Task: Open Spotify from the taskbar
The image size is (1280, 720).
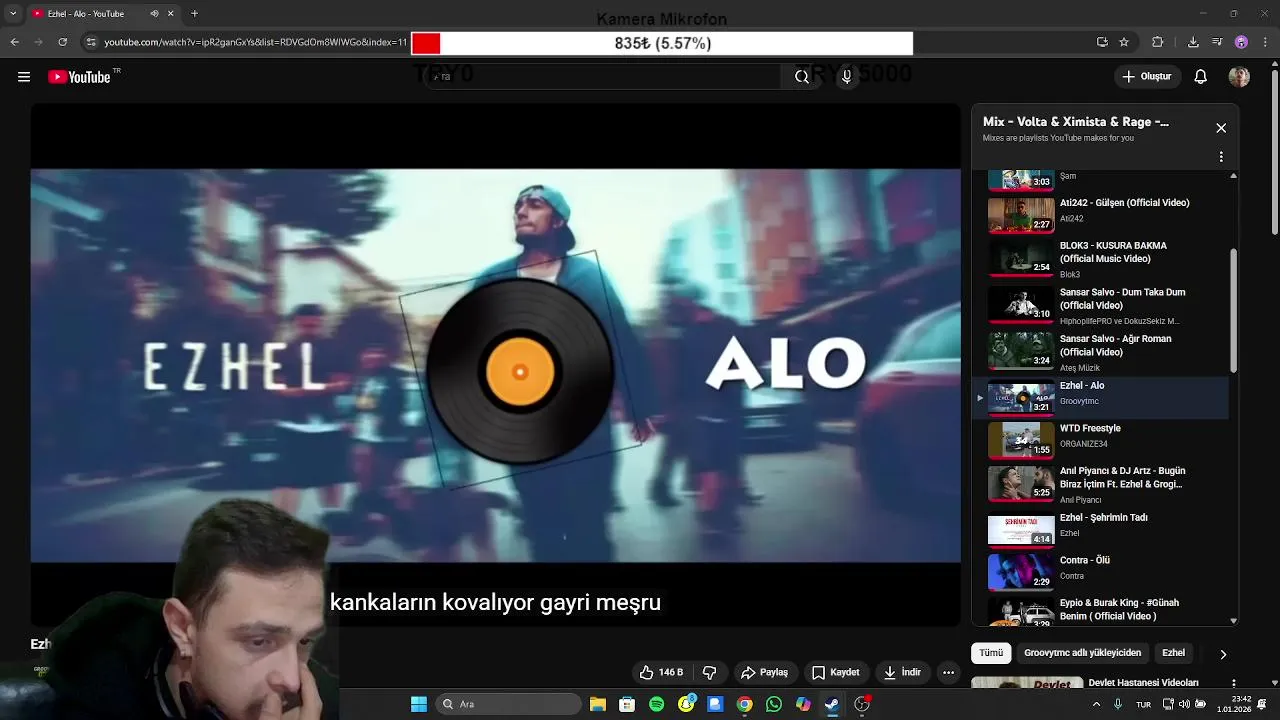Action: tap(657, 704)
